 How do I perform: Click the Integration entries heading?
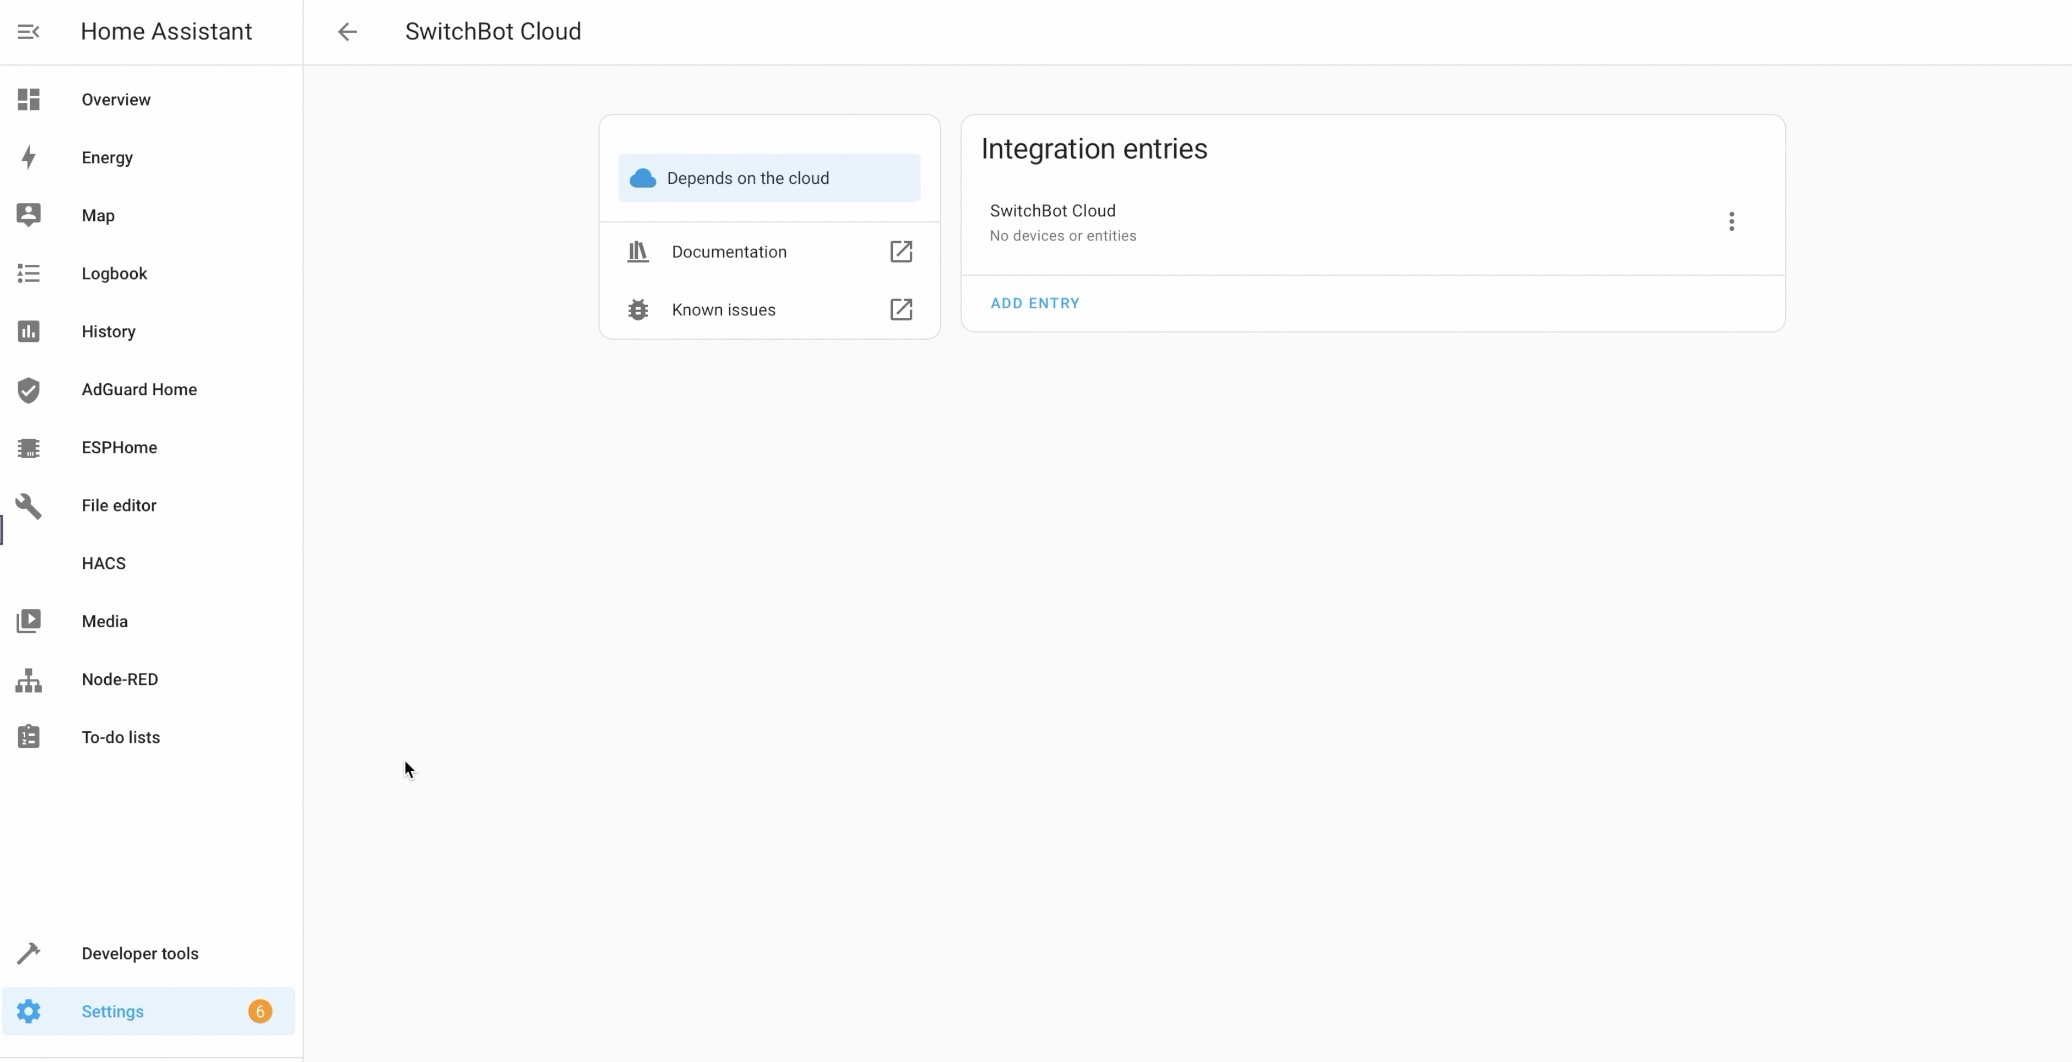[1094, 149]
